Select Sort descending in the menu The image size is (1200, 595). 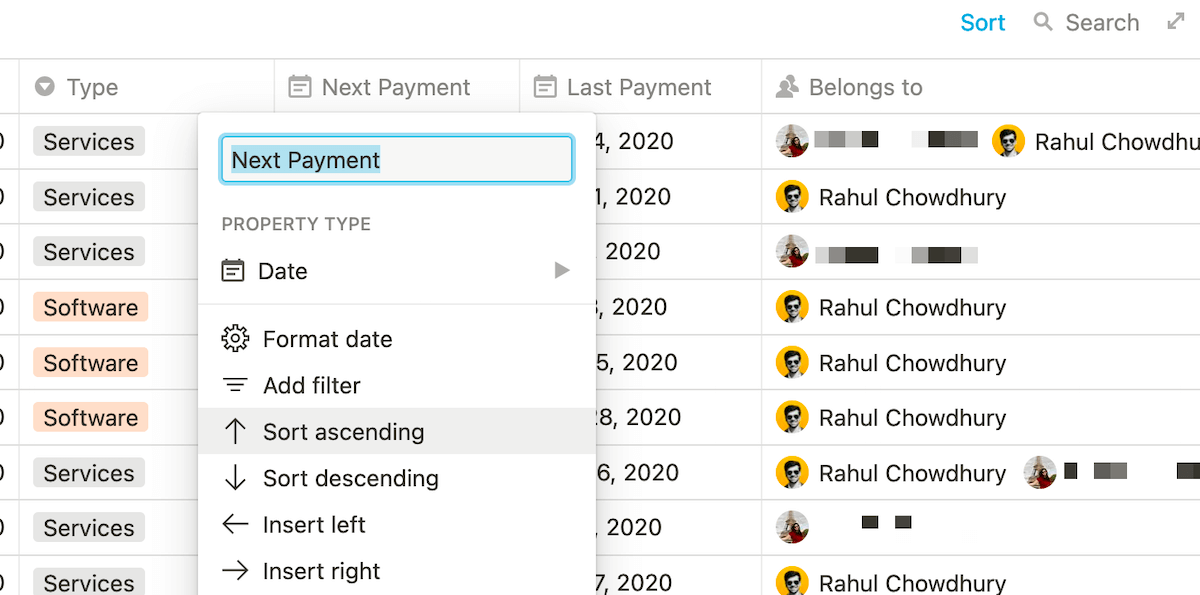(x=350, y=478)
